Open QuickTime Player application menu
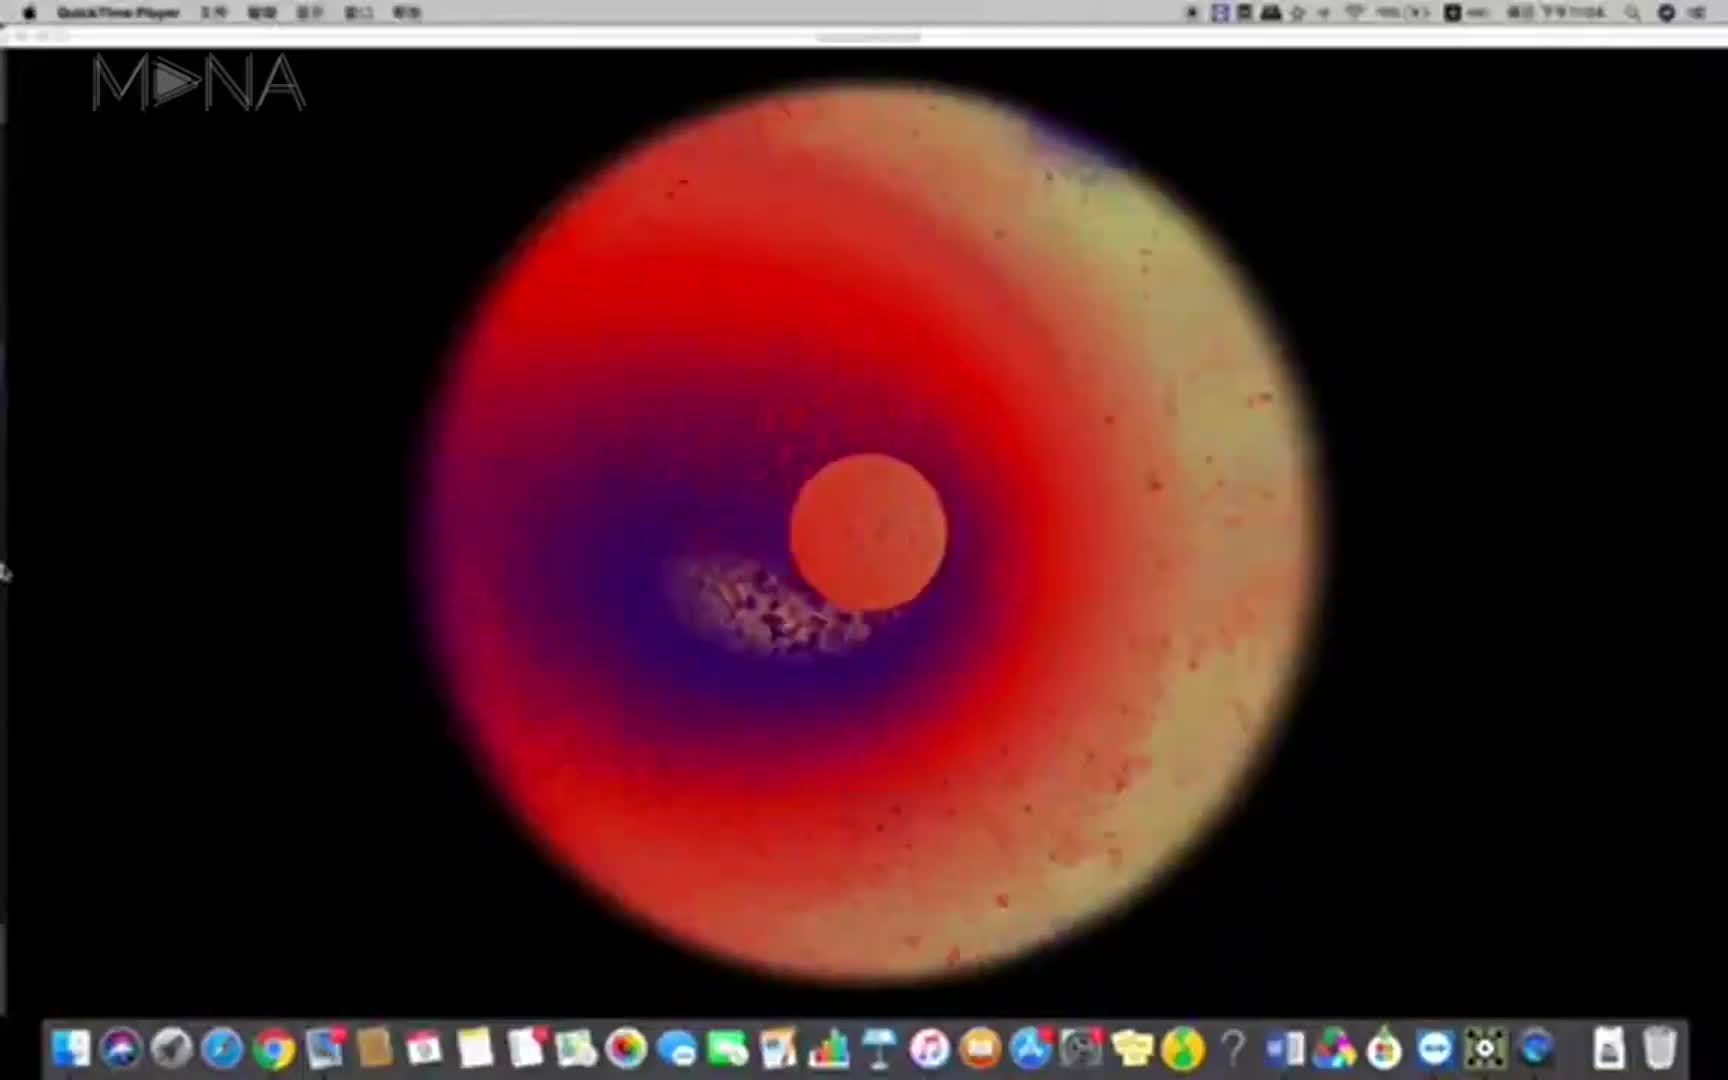 pos(118,12)
